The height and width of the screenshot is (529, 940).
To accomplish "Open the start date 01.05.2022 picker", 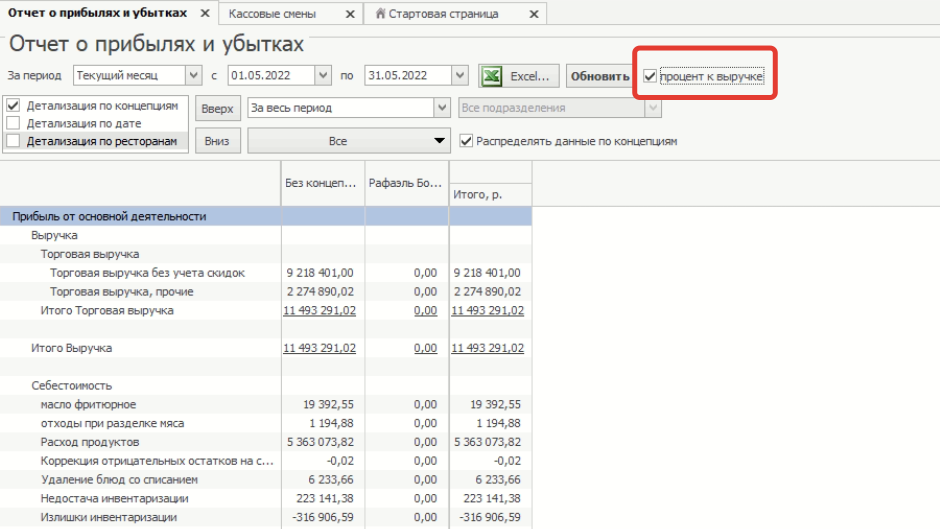I will pos(322,76).
